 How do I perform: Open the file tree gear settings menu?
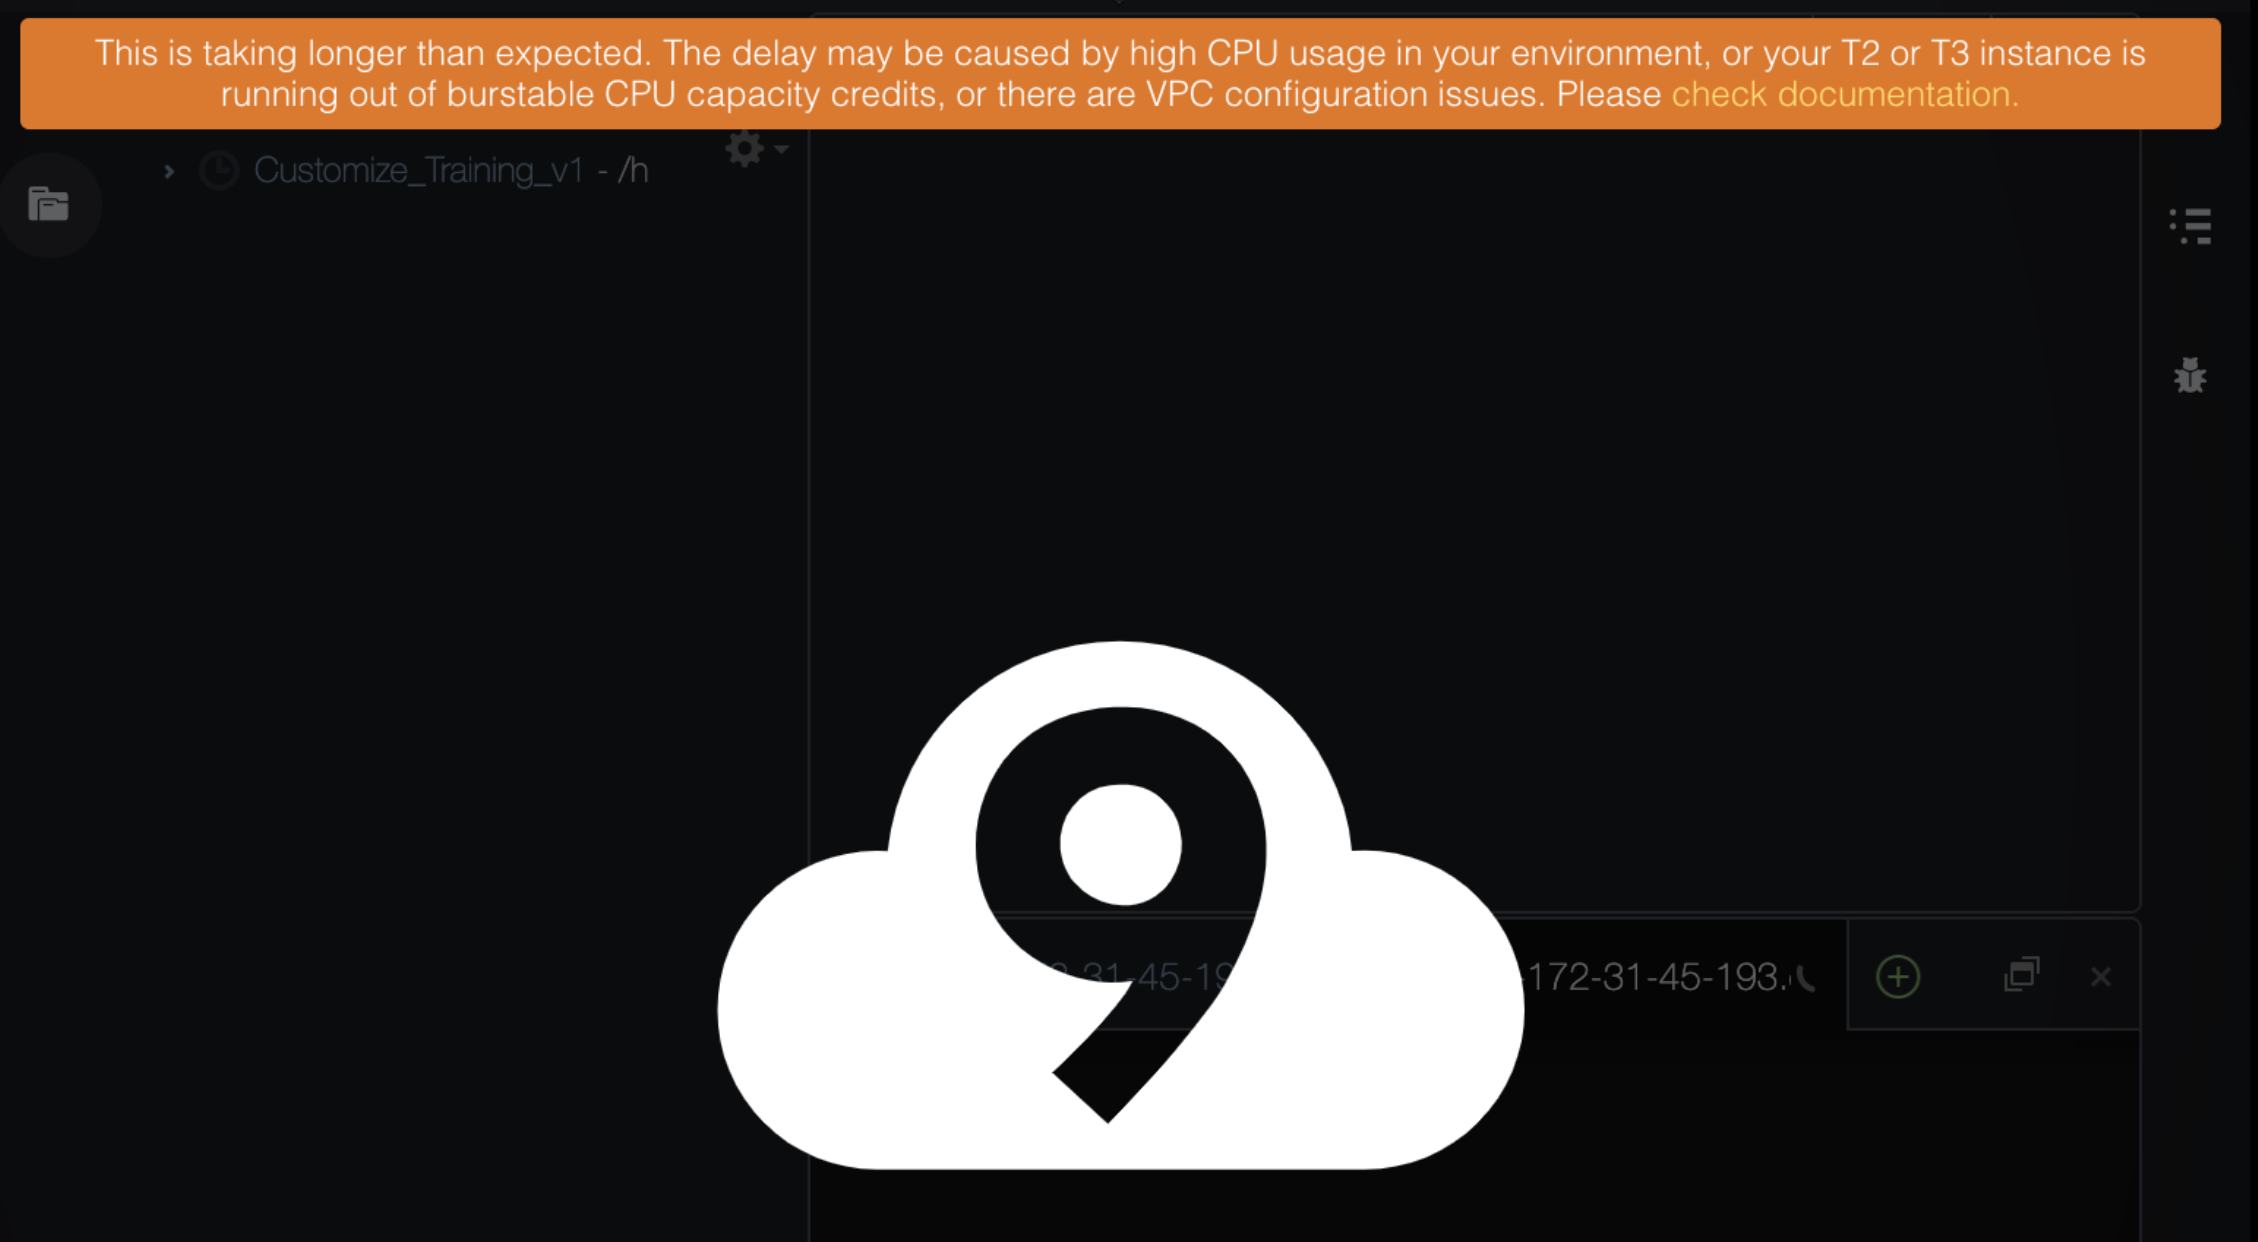pyautogui.click(x=756, y=149)
